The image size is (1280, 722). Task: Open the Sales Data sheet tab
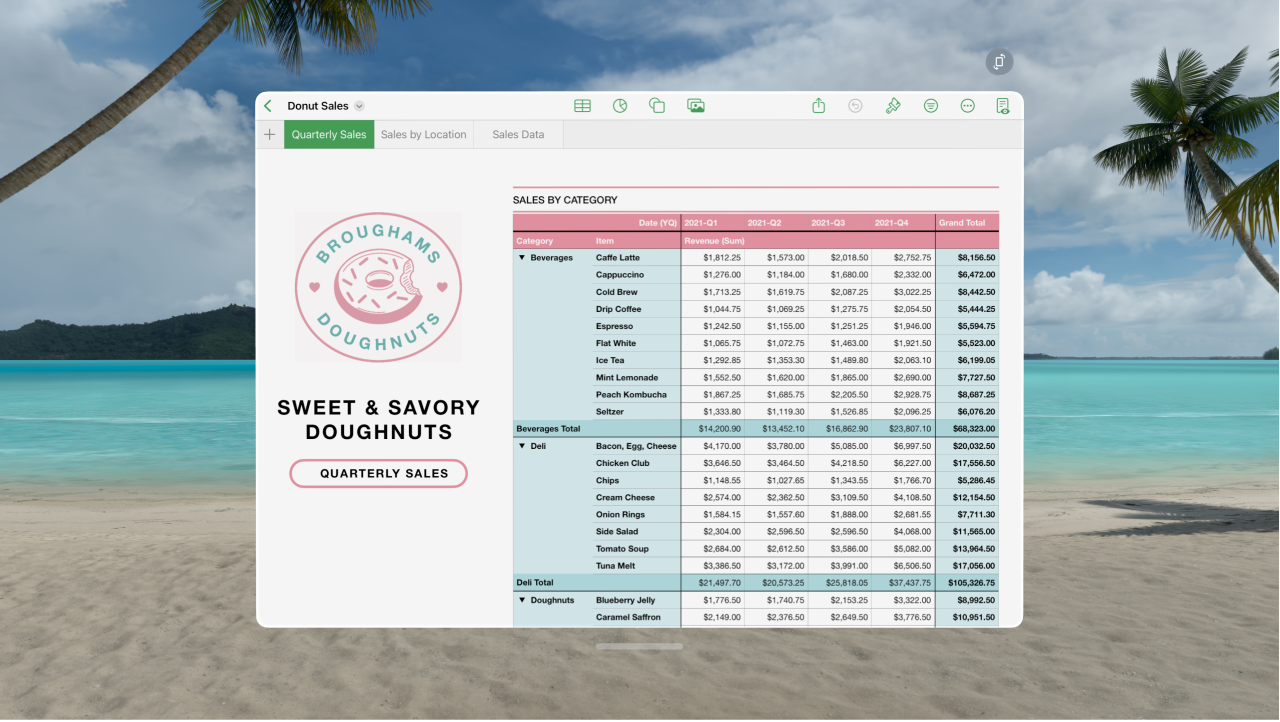(x=517, y=134)
